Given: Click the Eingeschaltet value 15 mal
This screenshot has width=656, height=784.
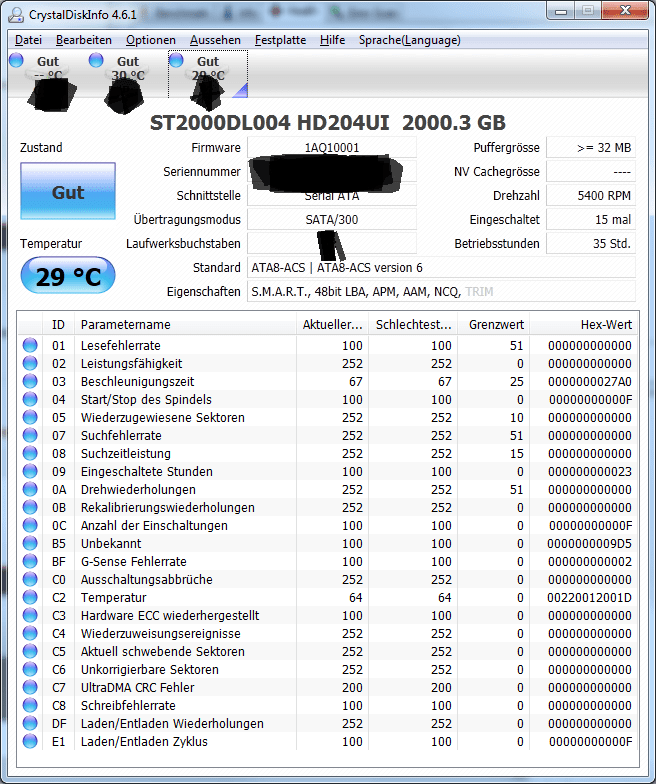Looking at the screenshot, I should [x=590, y=220].
